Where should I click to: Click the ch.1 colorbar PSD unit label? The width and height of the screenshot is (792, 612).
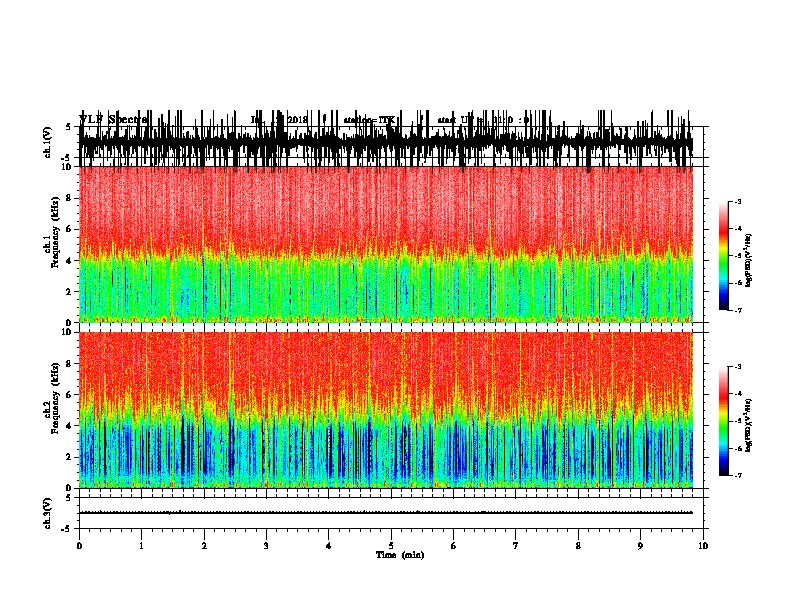pyautogui.click(x=749, y=261)
